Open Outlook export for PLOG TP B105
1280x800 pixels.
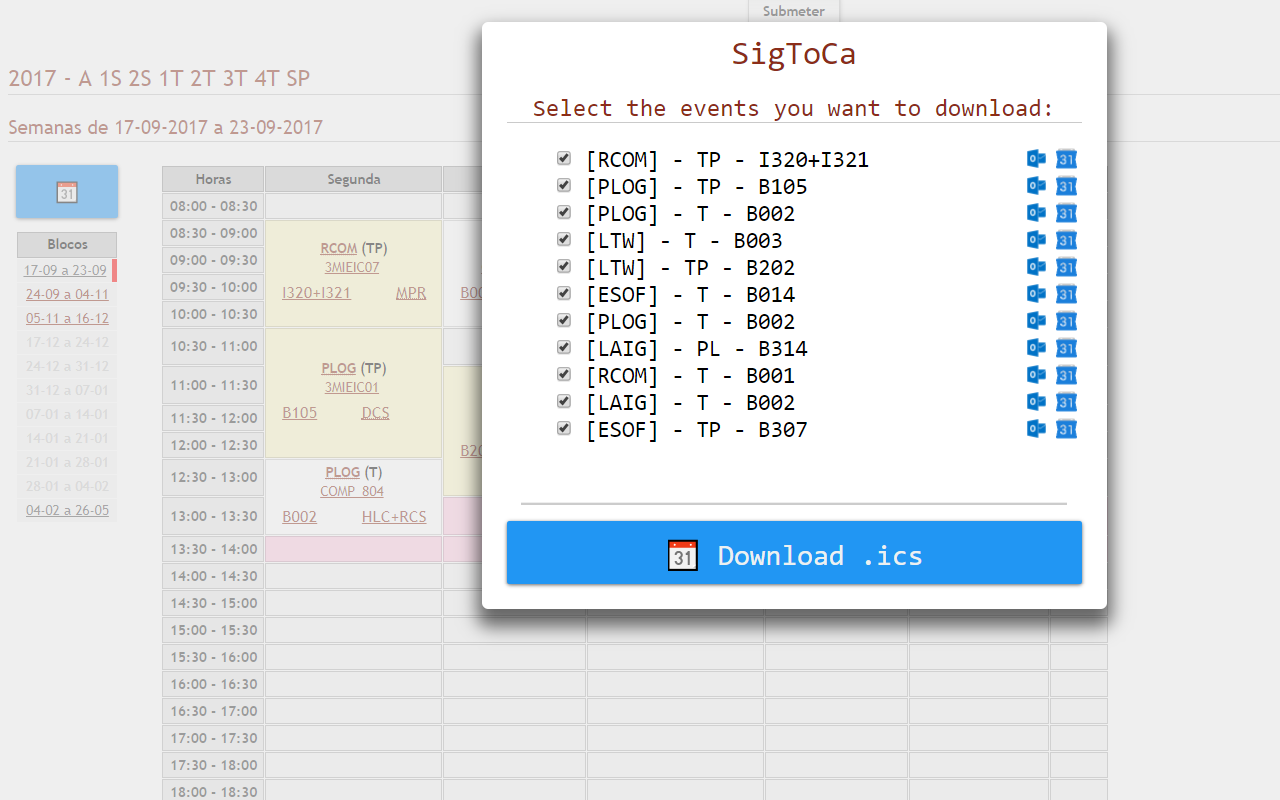click(x=1036, y=186)
